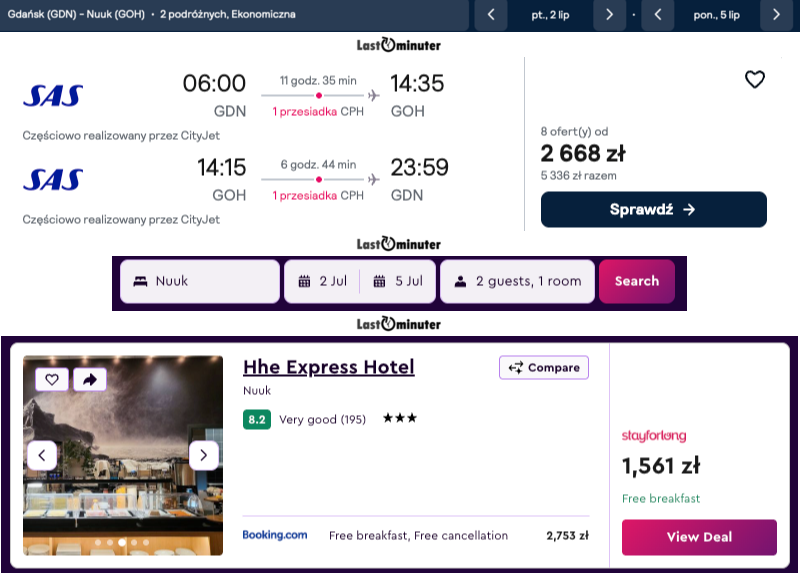Viewport: 800px width, 573px height.
Task: Search hotels with the Search button
Action: [637, 281]
